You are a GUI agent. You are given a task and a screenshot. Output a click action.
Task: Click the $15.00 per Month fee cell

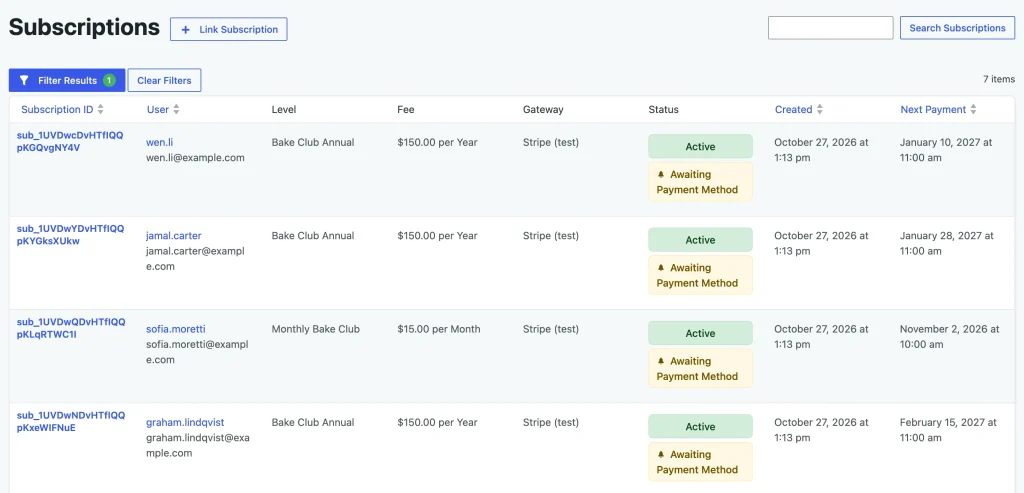(x=438, y=329)
